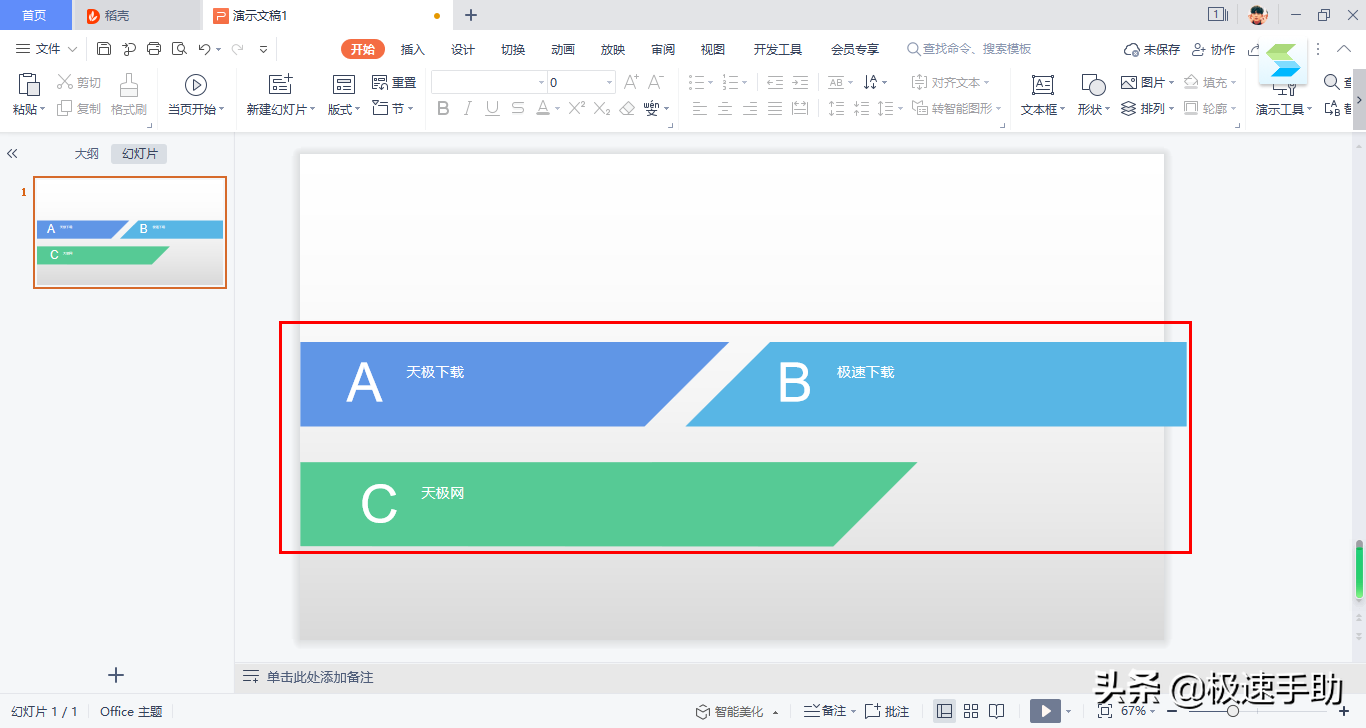Click 'Click to add notes' area

point(320,677)
